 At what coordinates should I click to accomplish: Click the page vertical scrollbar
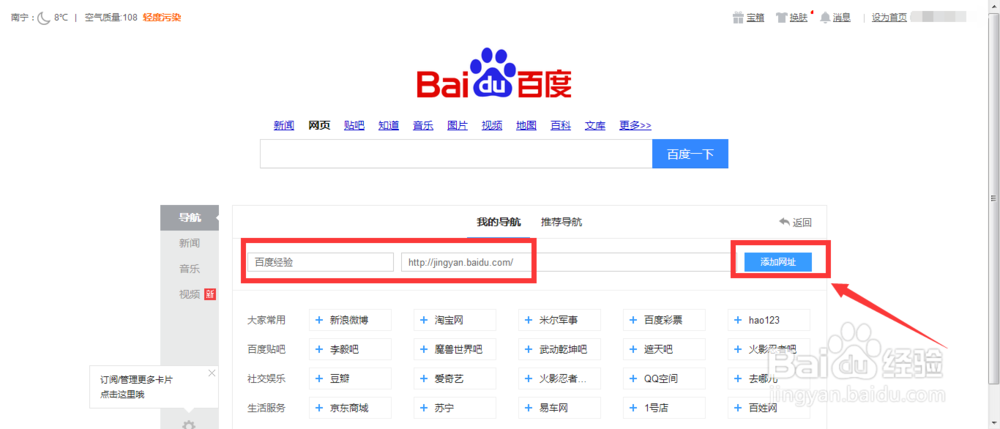995,198
